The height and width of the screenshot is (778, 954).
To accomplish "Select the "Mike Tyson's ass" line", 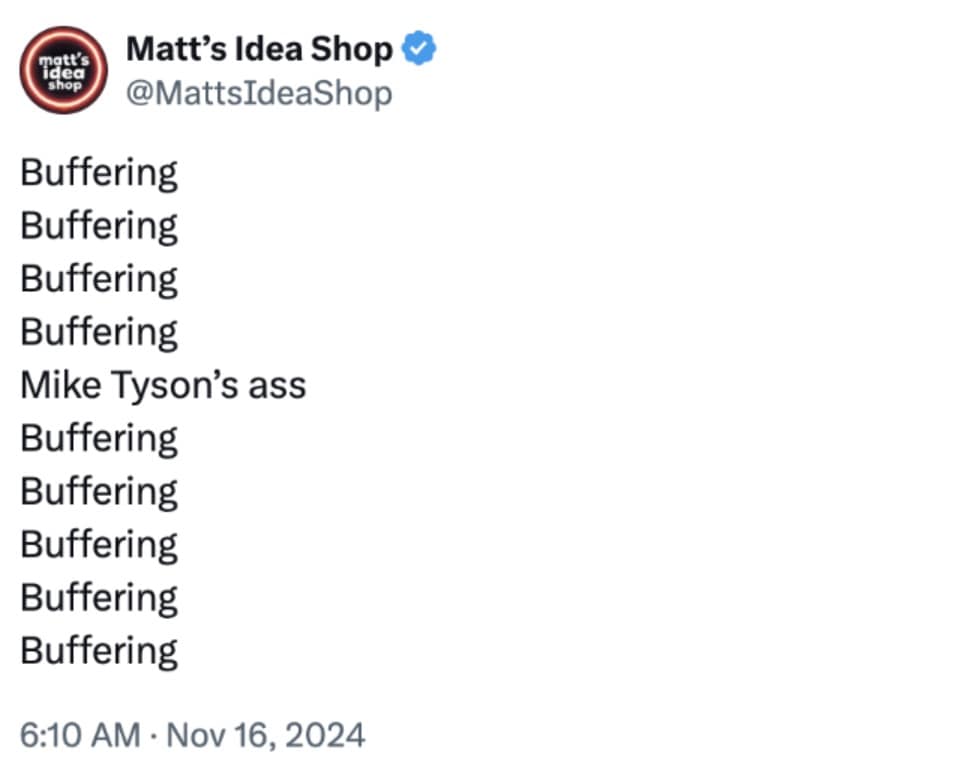I will pyautogui.click(x=163, y=385).
